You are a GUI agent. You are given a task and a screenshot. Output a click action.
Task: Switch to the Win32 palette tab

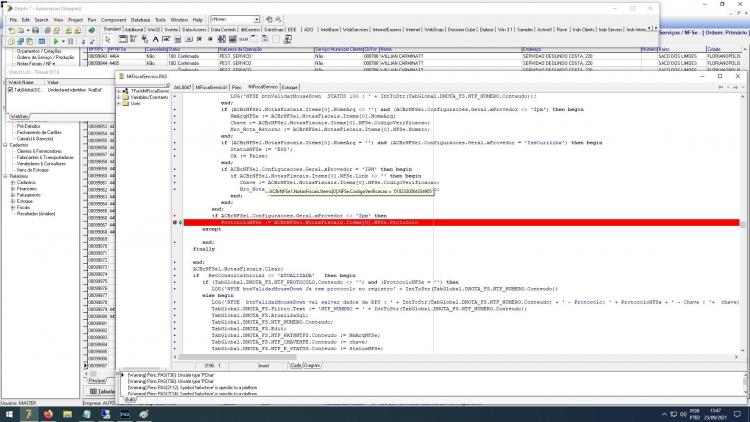pos(154,30)
